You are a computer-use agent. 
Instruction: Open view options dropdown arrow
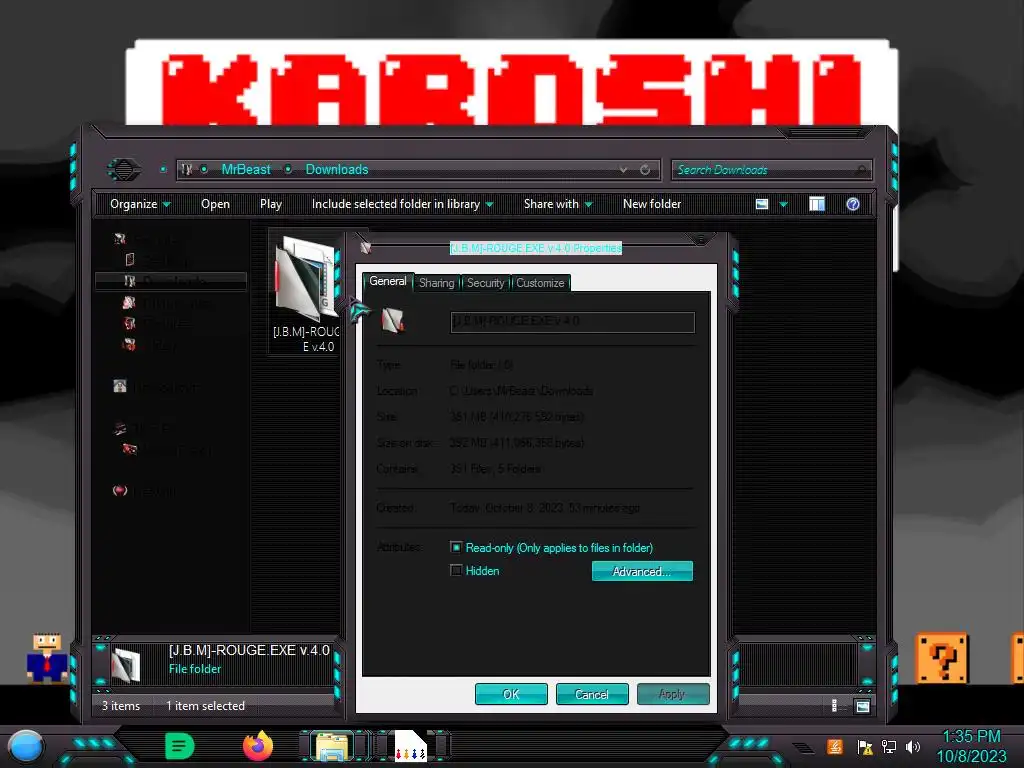(784, 204)
